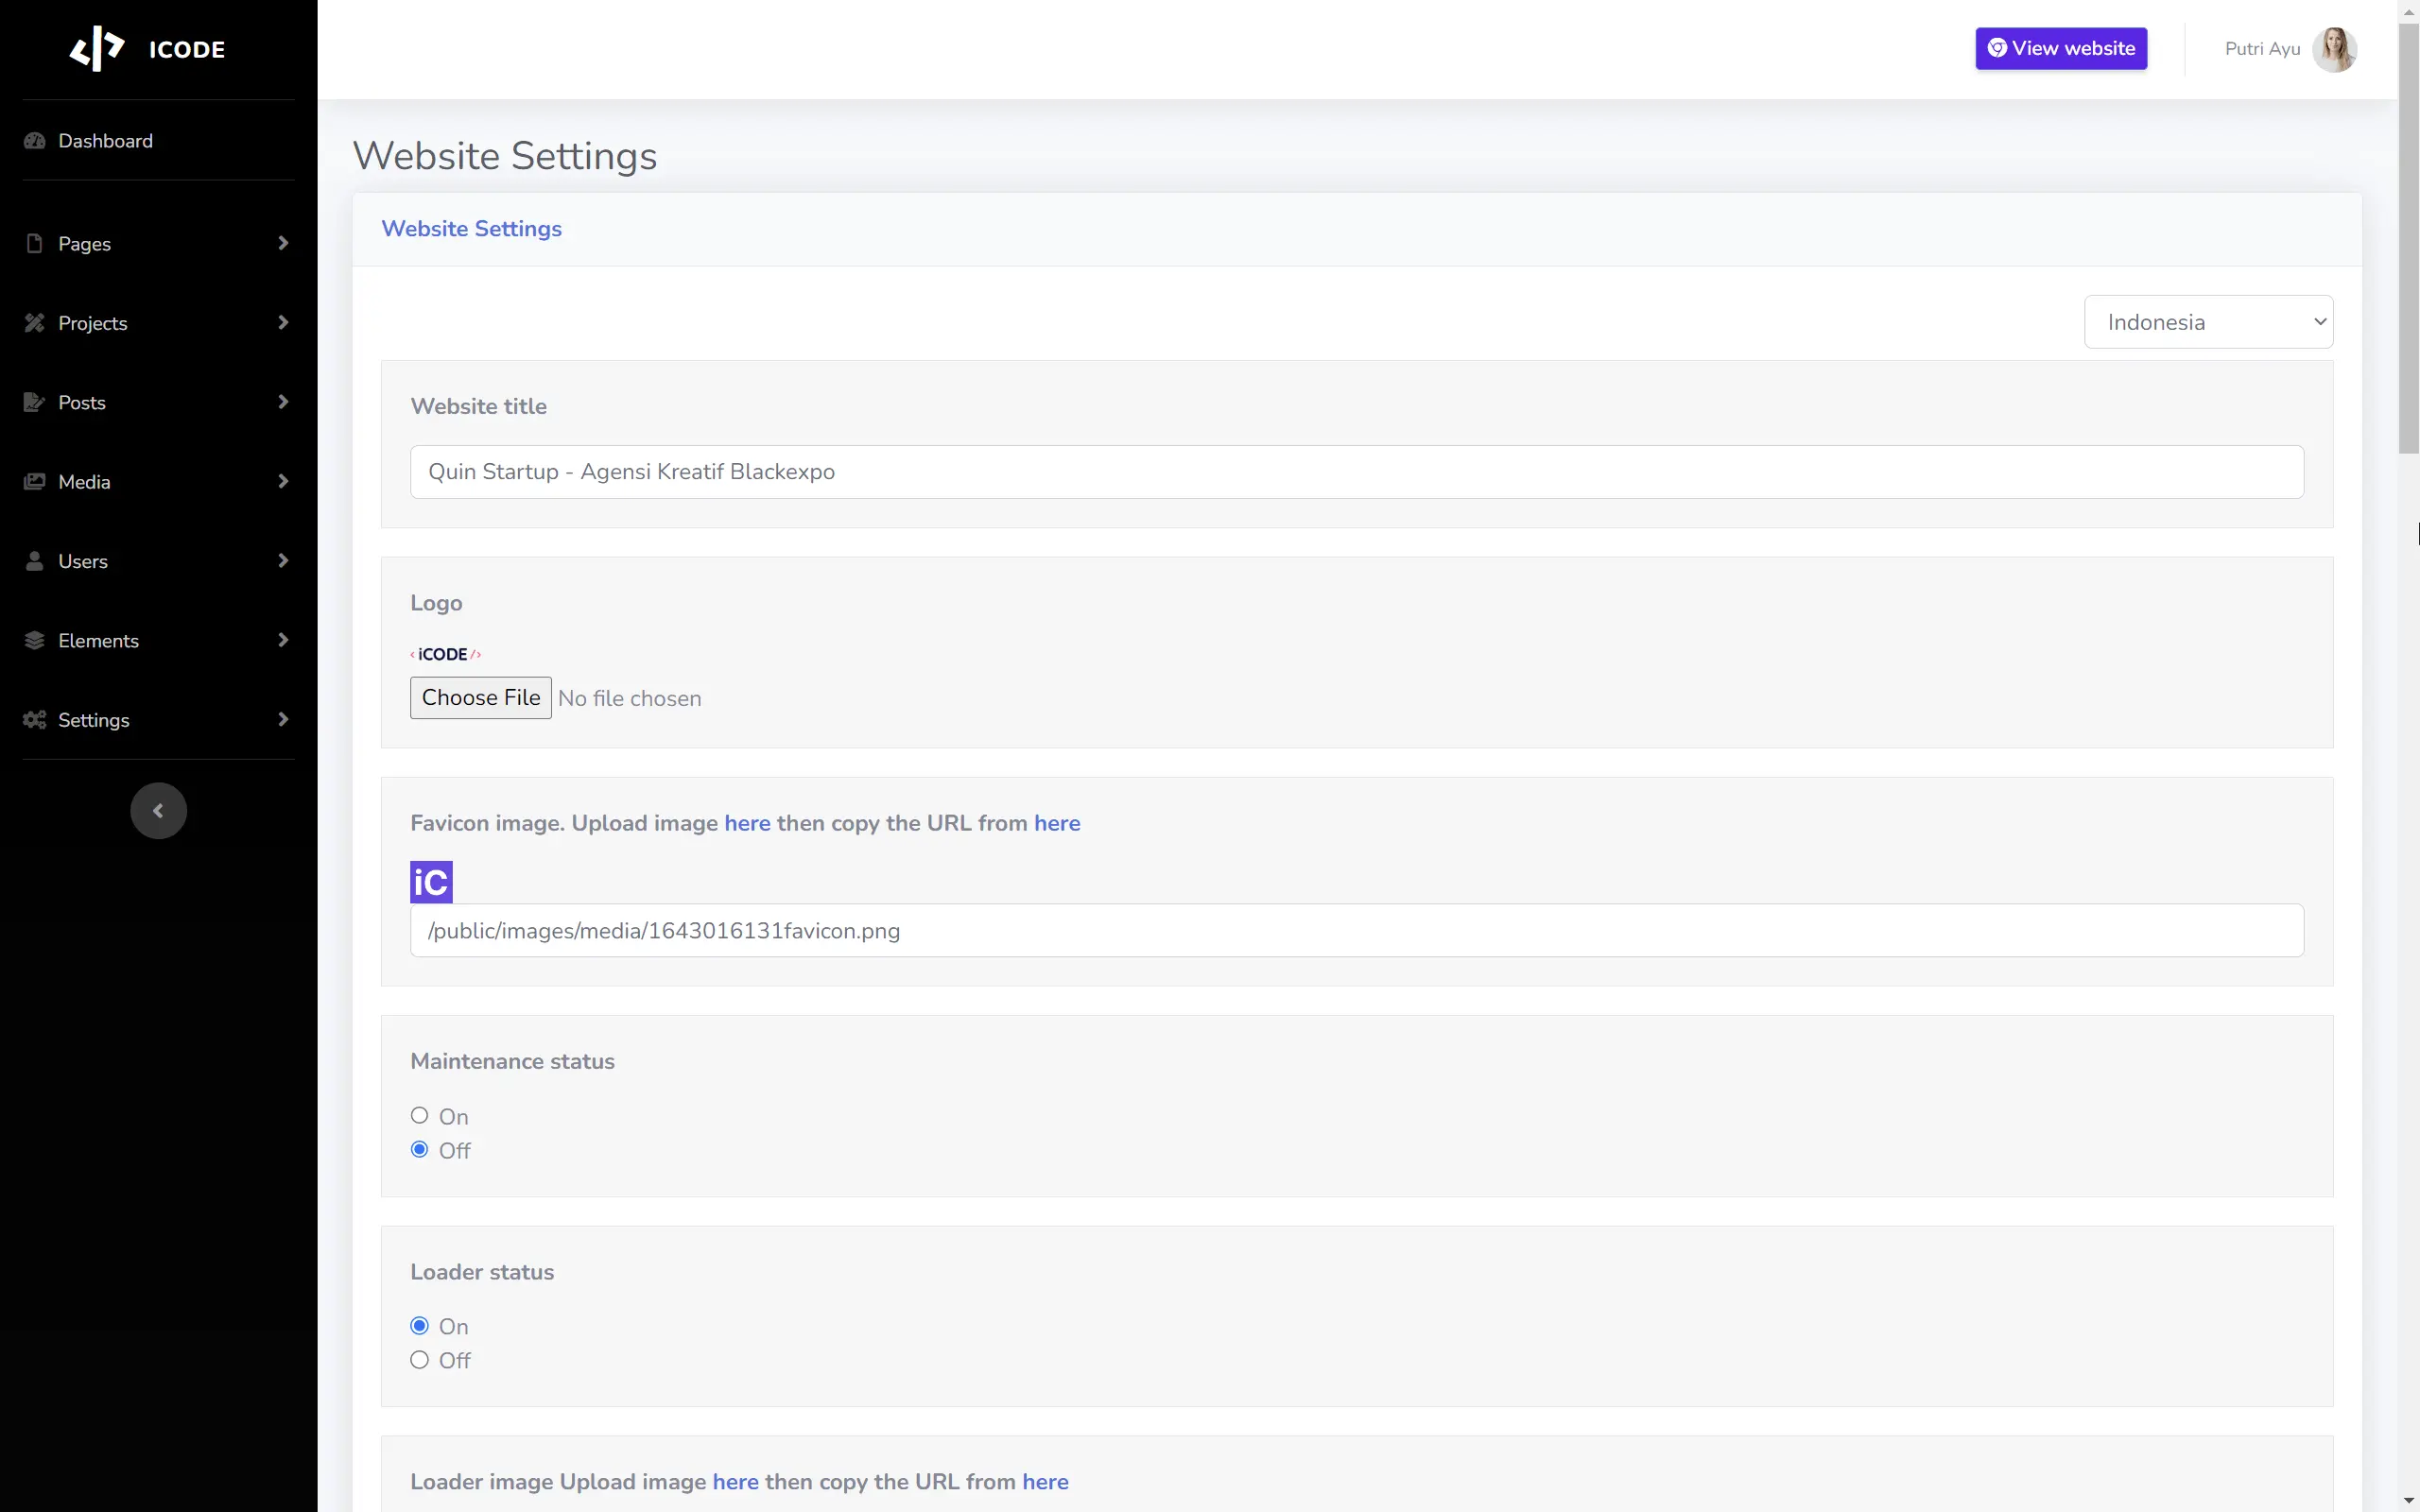Open the Media library icon

pyautogui.click(x=35, y=481)
